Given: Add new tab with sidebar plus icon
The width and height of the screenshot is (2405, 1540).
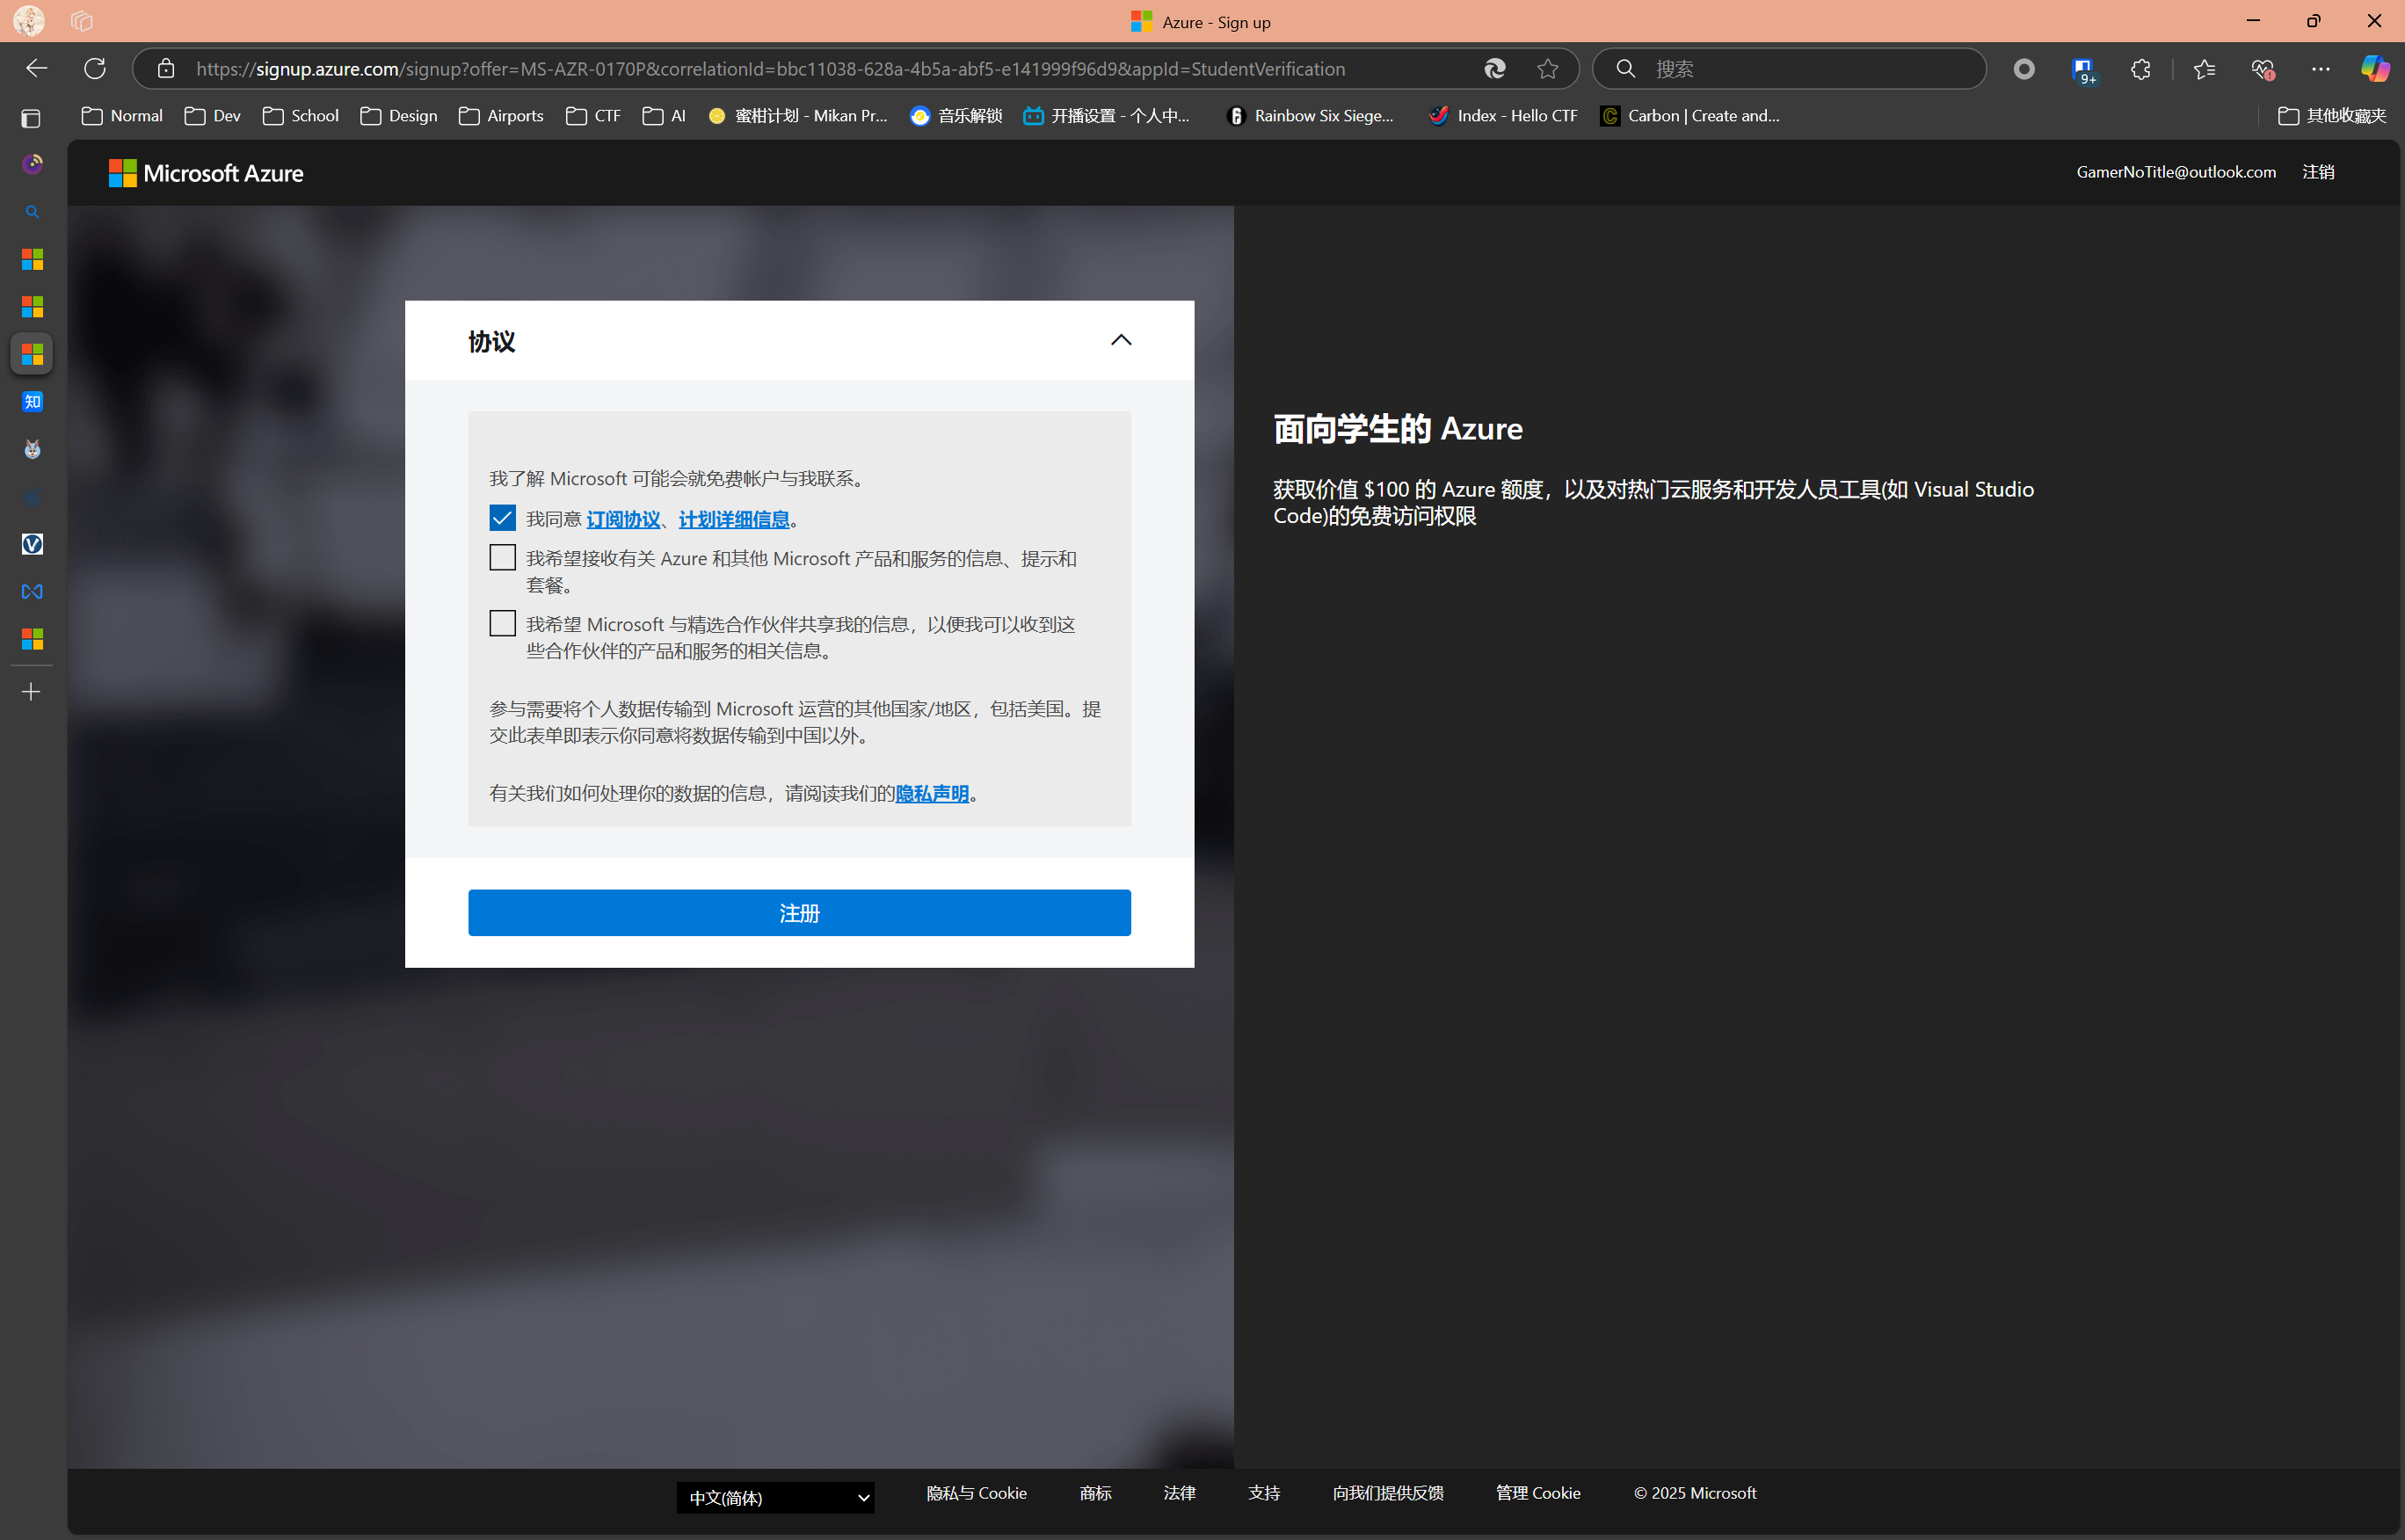Looking at the screenshot, I should (32, 692).
